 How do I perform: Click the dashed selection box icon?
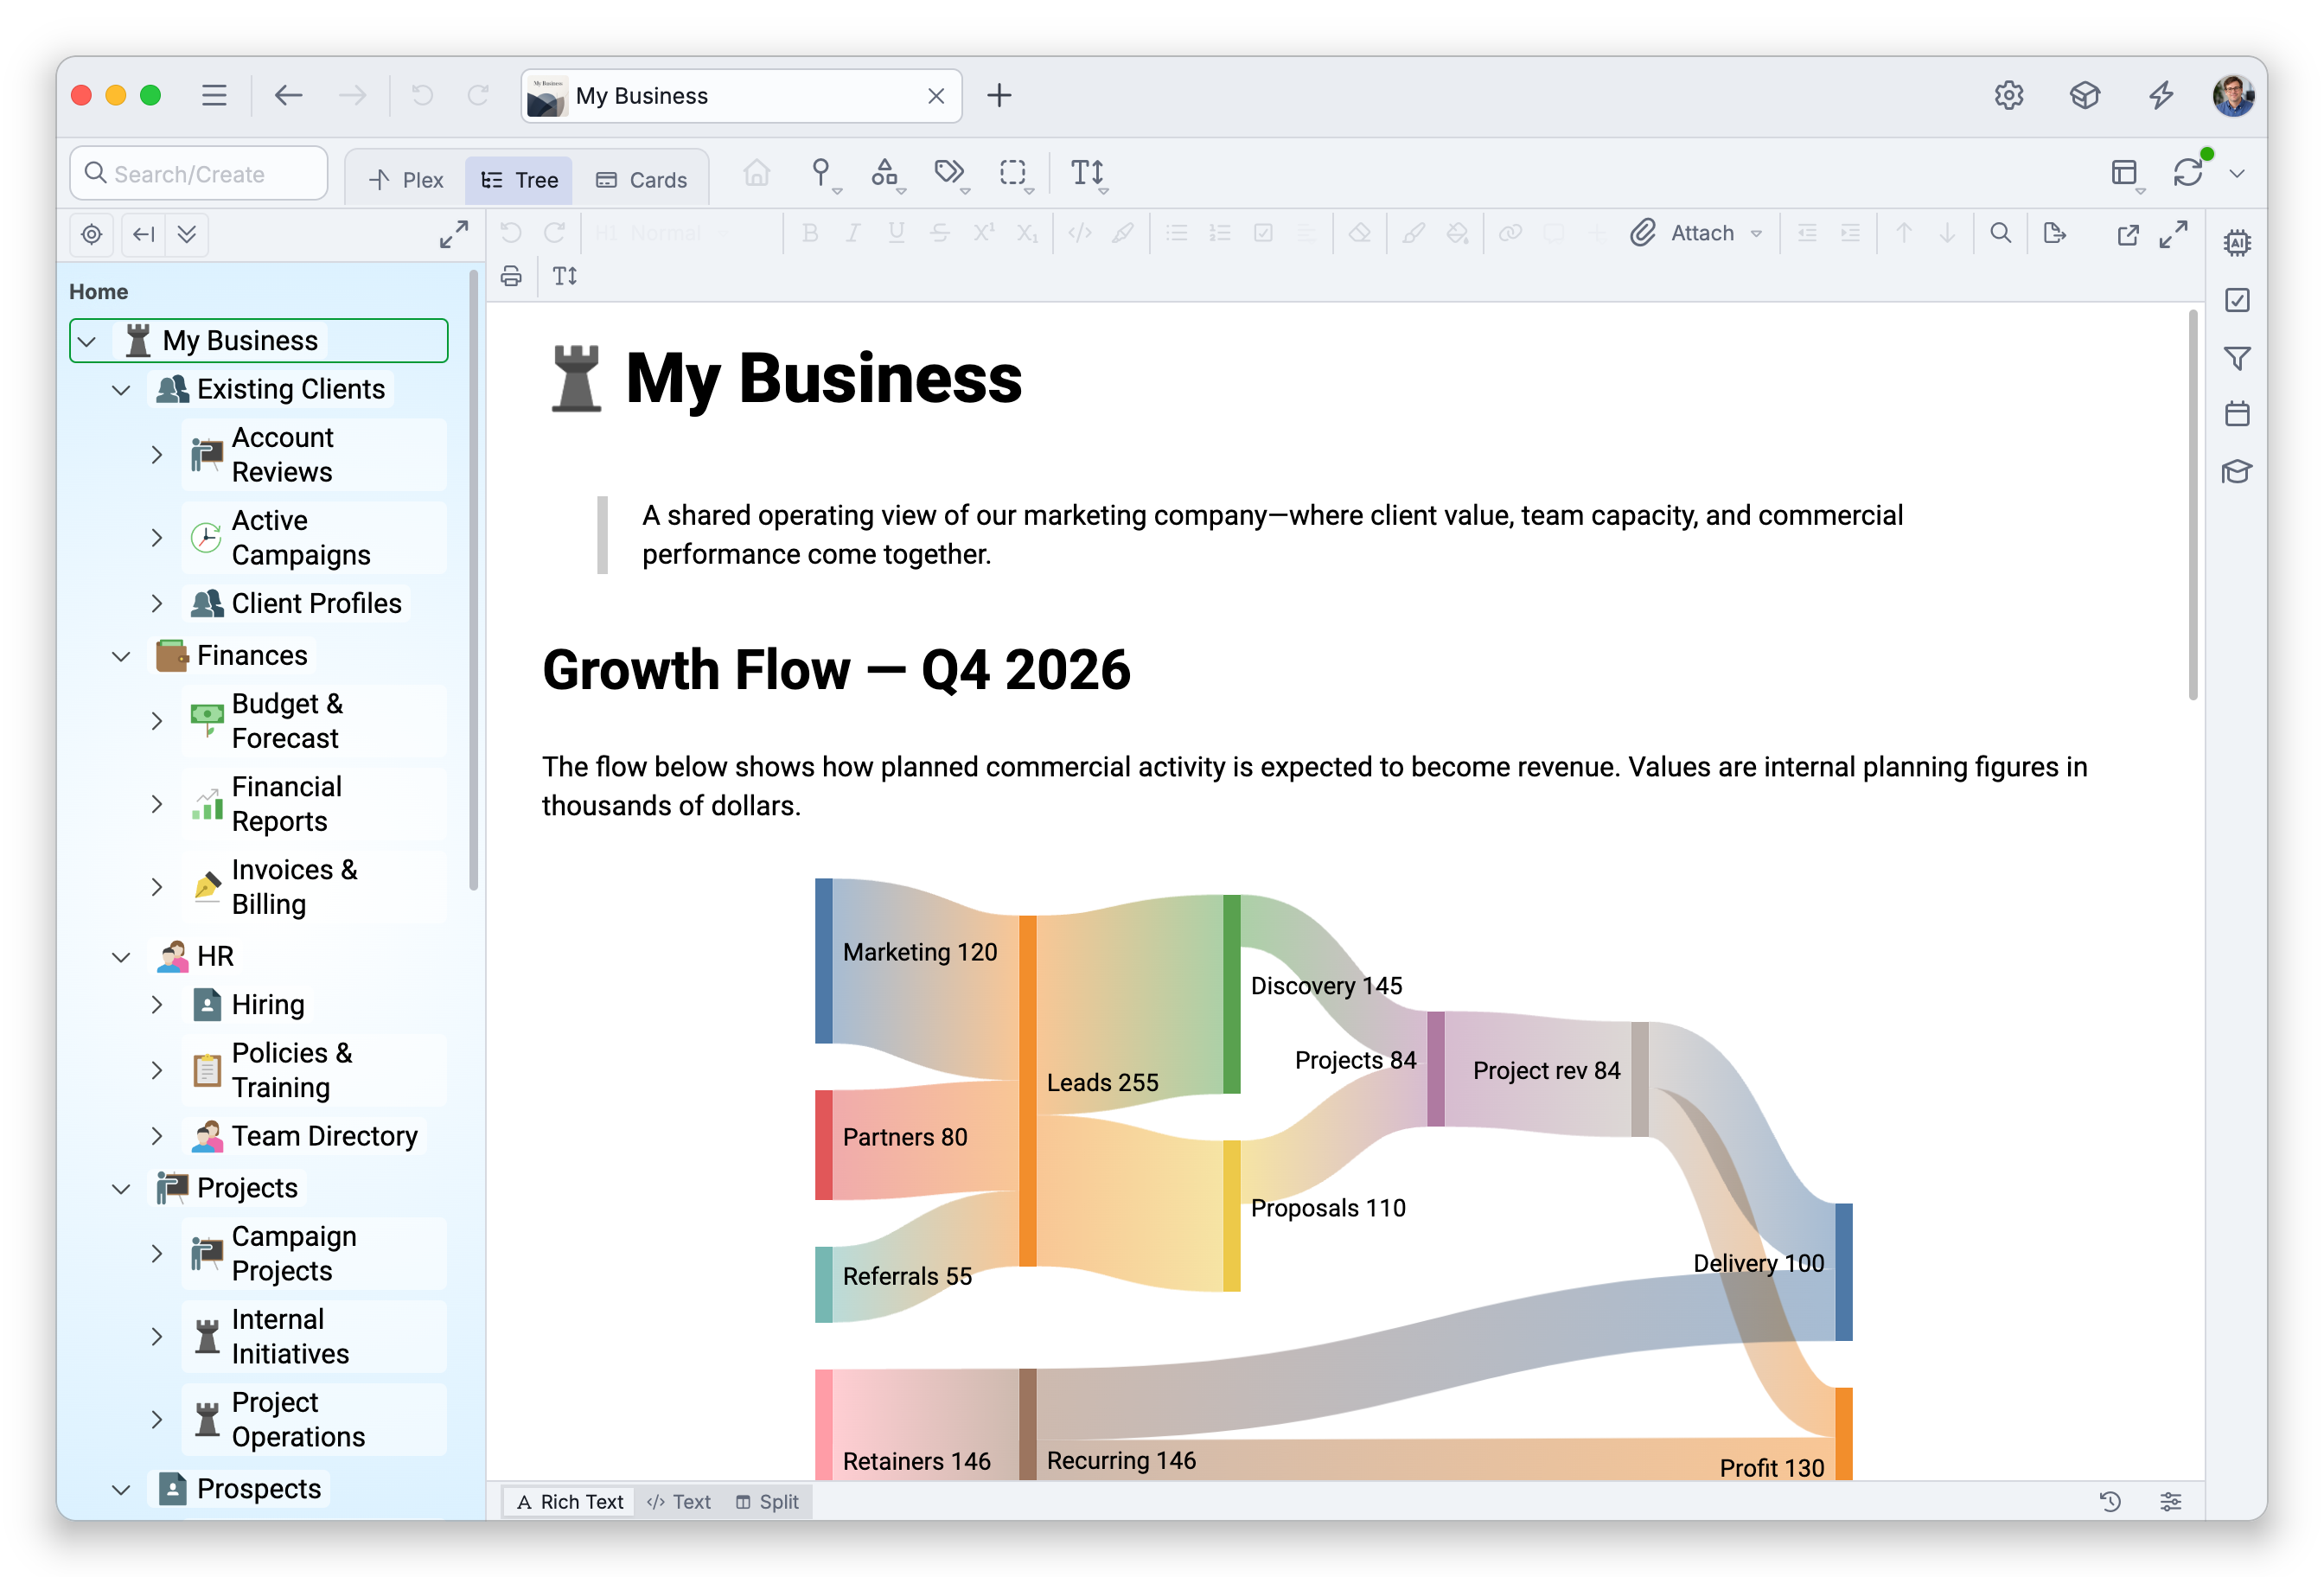tap(1013, 173)
